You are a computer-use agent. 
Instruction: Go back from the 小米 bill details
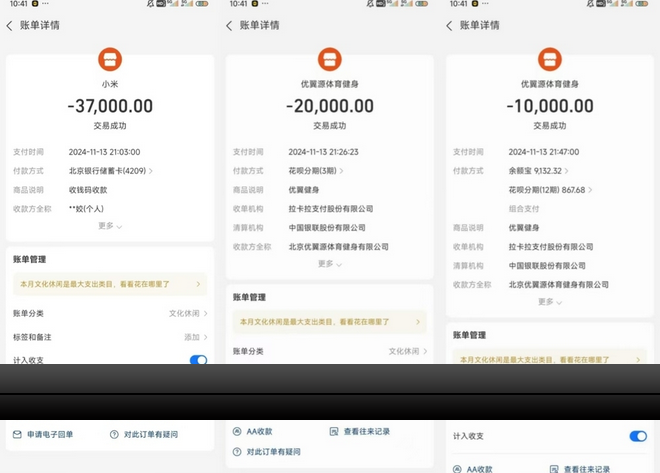pyautogui.click(x=9, y=26)
